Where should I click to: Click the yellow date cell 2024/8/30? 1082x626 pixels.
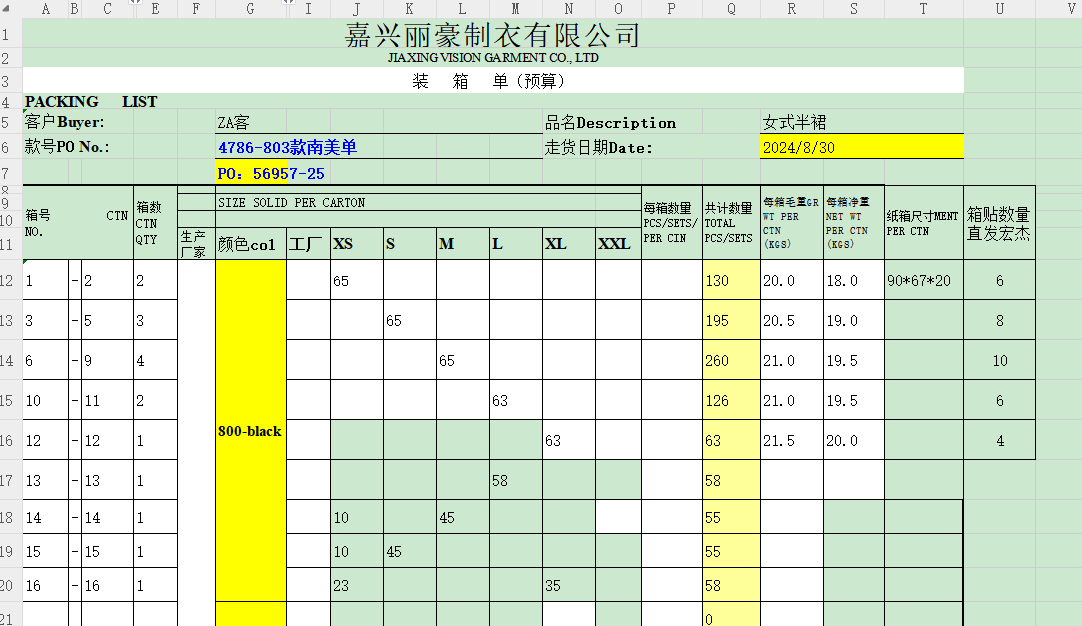click(x=861, y=147)
